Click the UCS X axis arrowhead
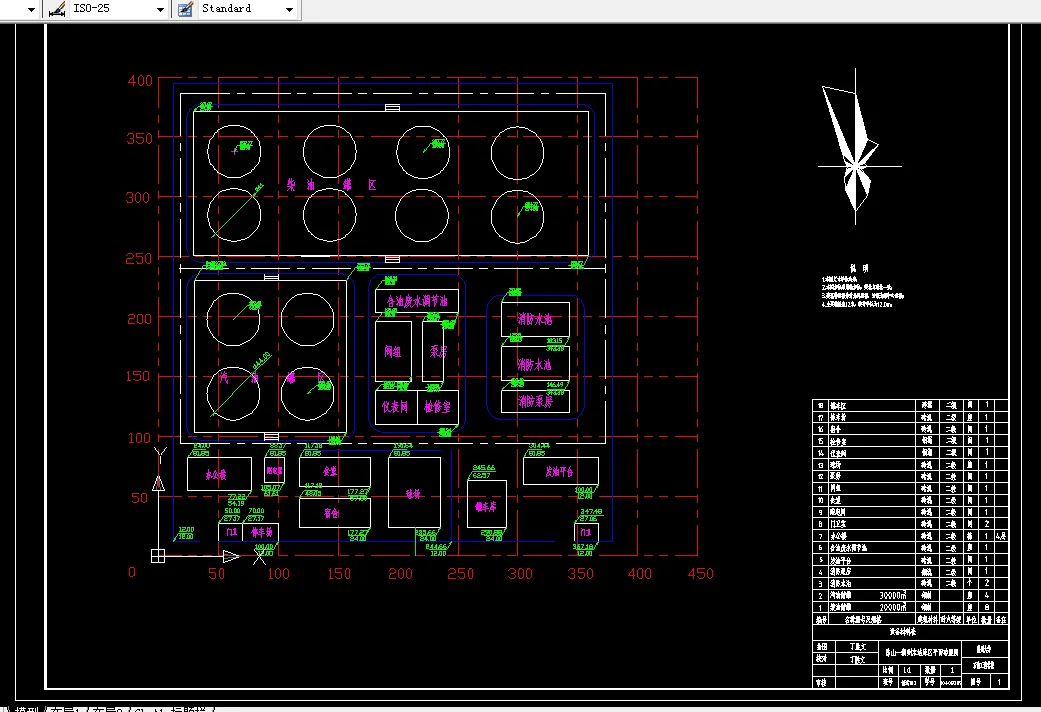 [x=230, y=556]
